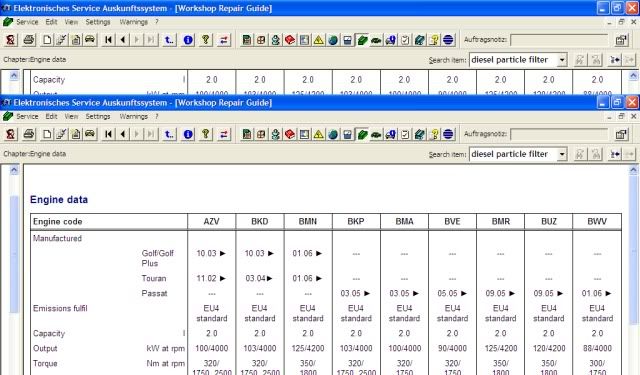Click engine code 'BKD' column header
The image size is (640, 375).
[260, 222]
